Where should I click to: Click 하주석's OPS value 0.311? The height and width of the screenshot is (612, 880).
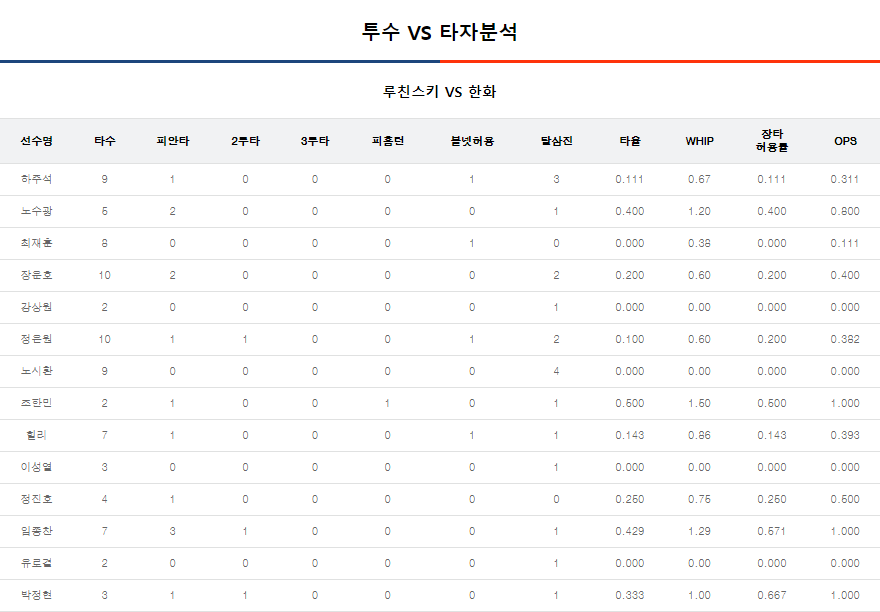point(845,179)
